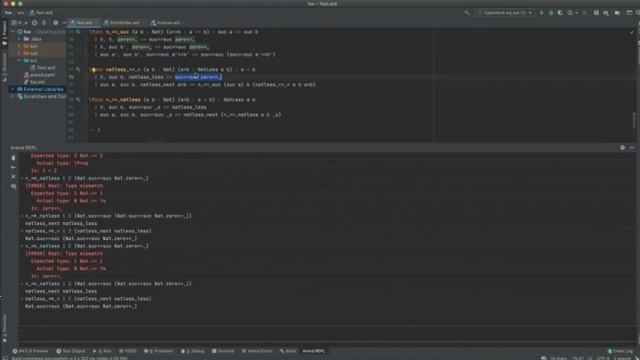Click the gutter icon beside natless_=<_< function

coord(78,69)
